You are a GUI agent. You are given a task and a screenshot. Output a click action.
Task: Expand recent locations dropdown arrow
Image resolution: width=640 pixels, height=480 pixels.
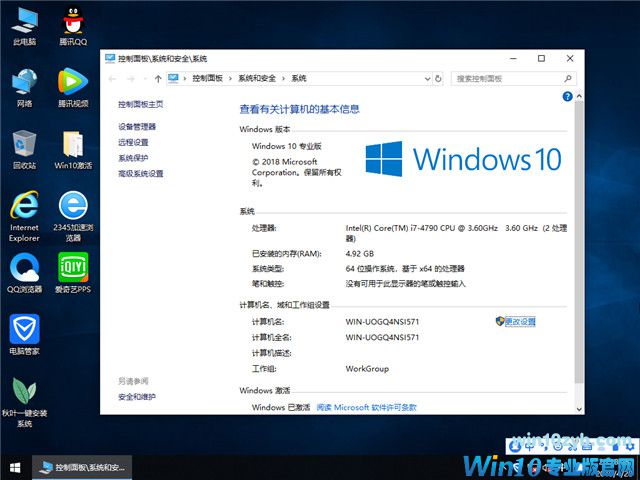click(144, 78)
